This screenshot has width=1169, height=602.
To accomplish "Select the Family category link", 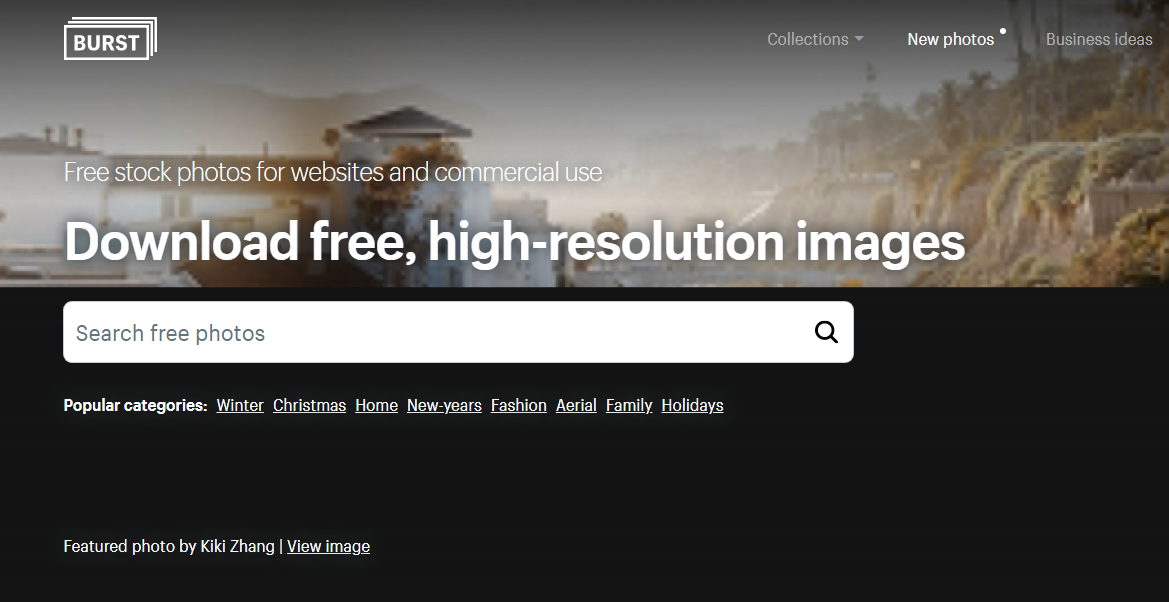I will pyautogui.click(x=629, y=405).
